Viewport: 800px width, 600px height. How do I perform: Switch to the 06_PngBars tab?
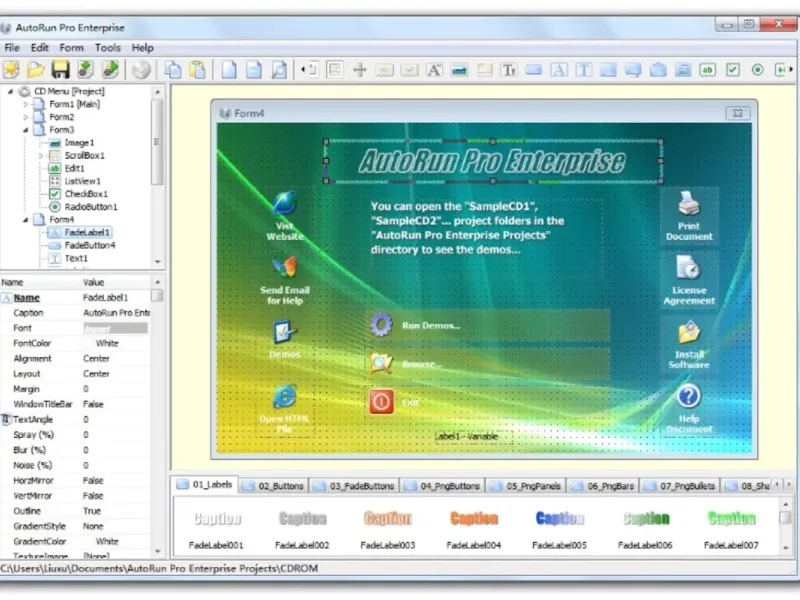click(604, 486)
